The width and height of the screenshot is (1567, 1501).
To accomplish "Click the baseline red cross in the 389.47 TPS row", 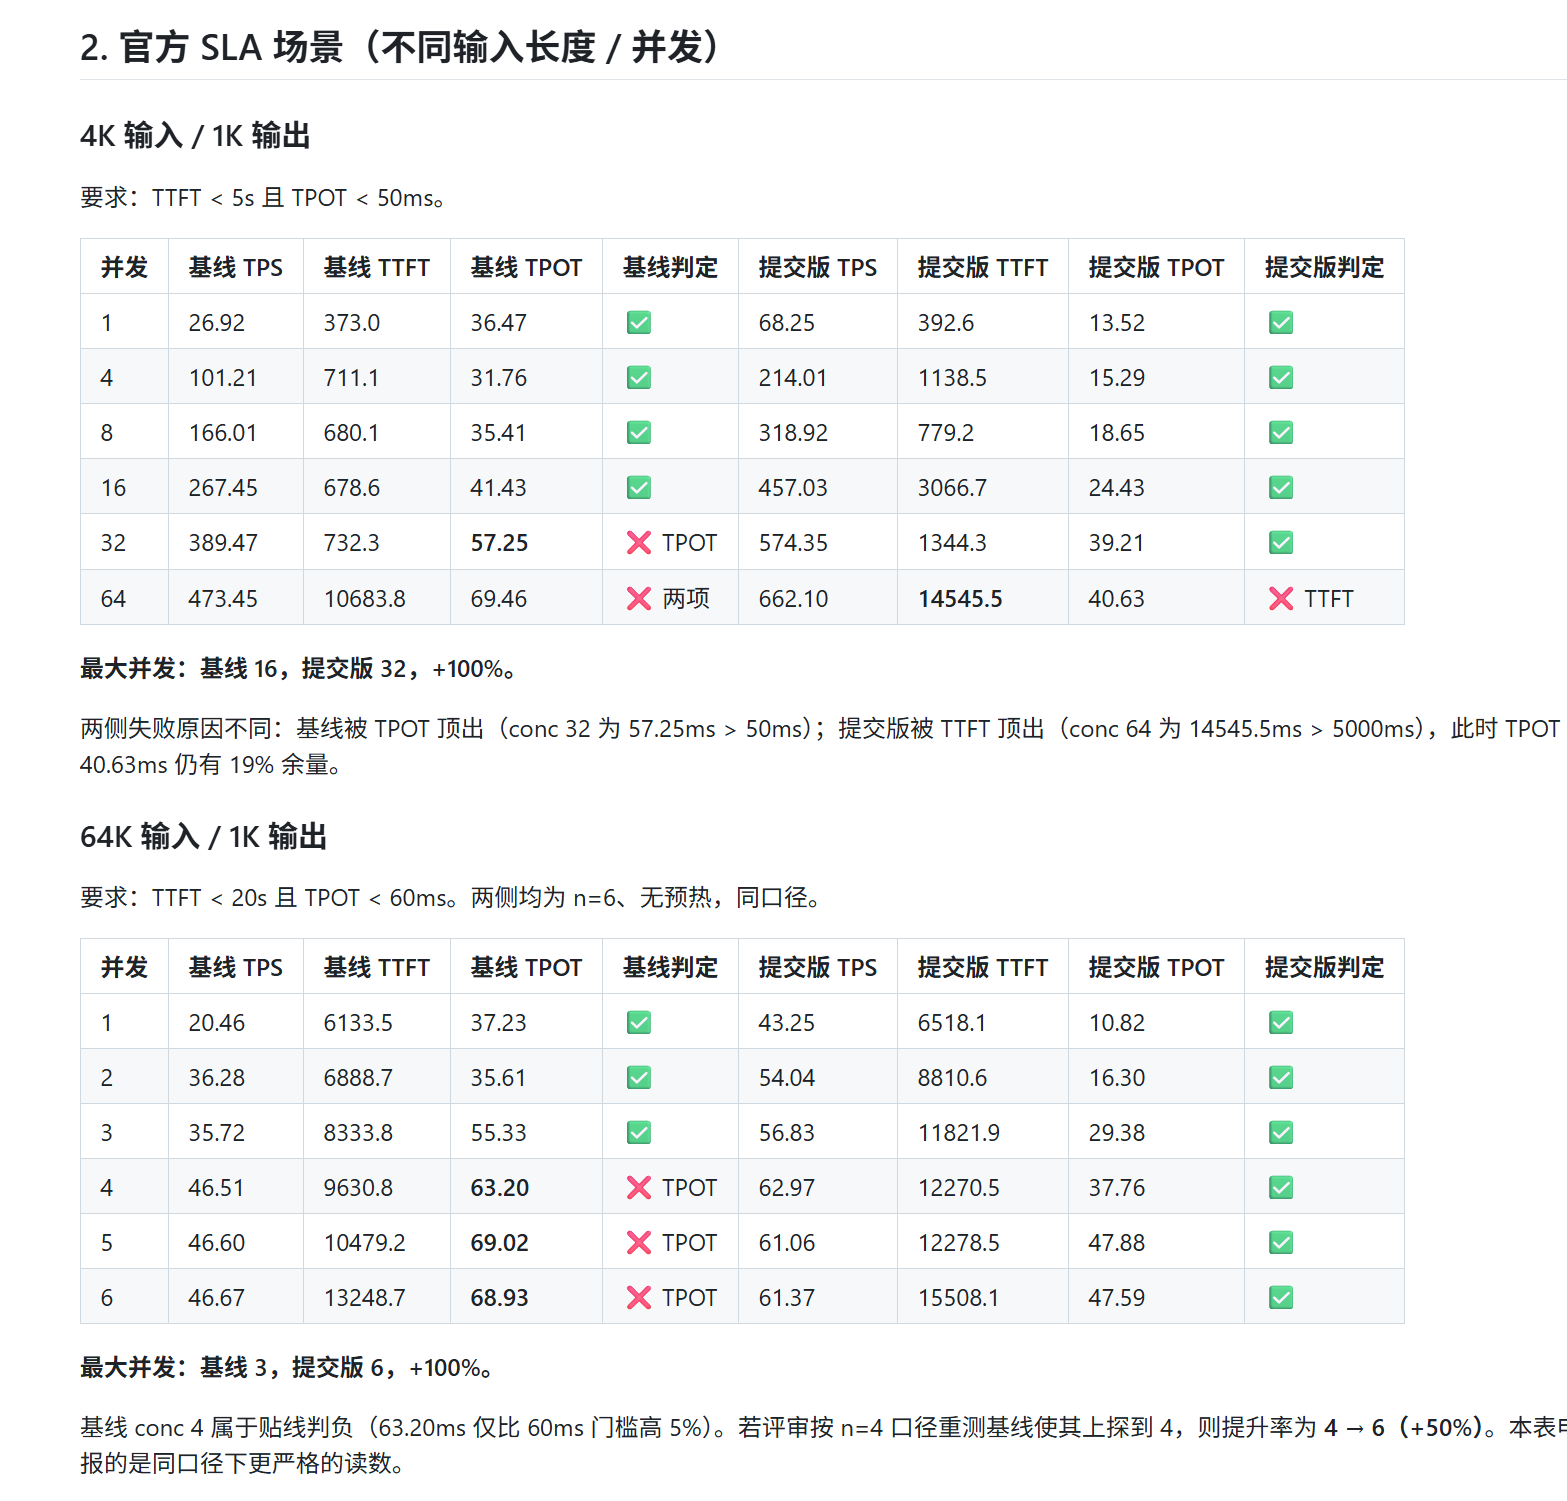I will 639,542.
